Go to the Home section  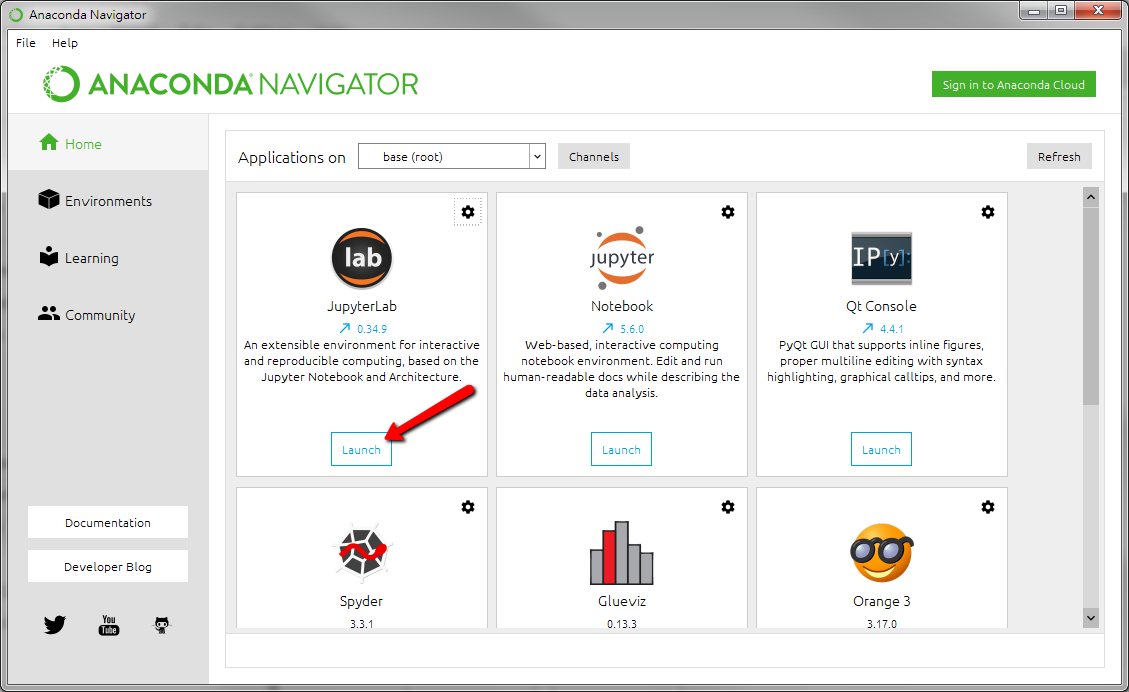pyautogui.click(x=109, y=143)
